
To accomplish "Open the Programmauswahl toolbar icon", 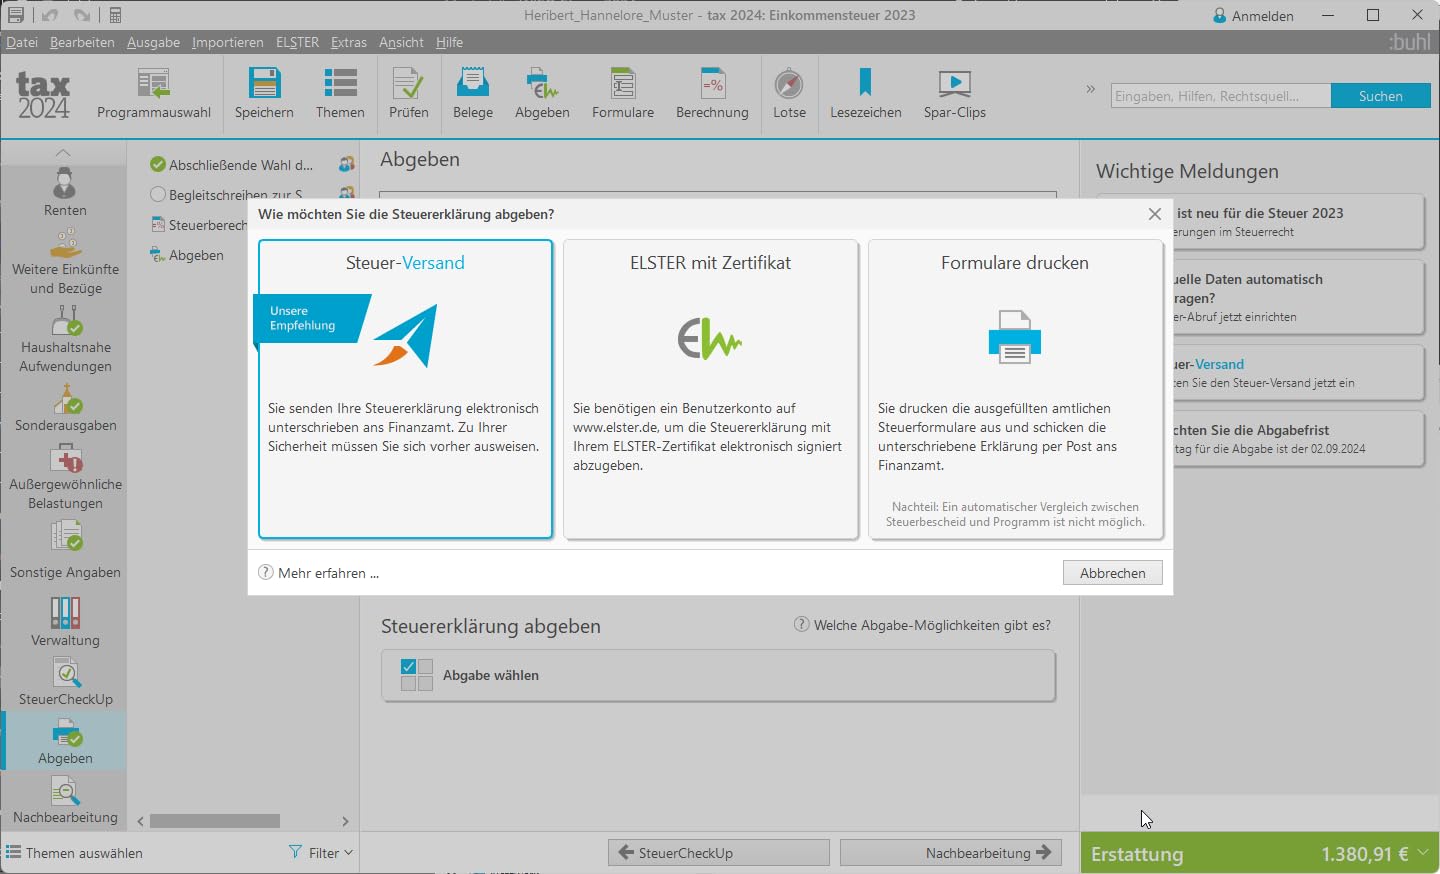I will (x=154, y=94).
